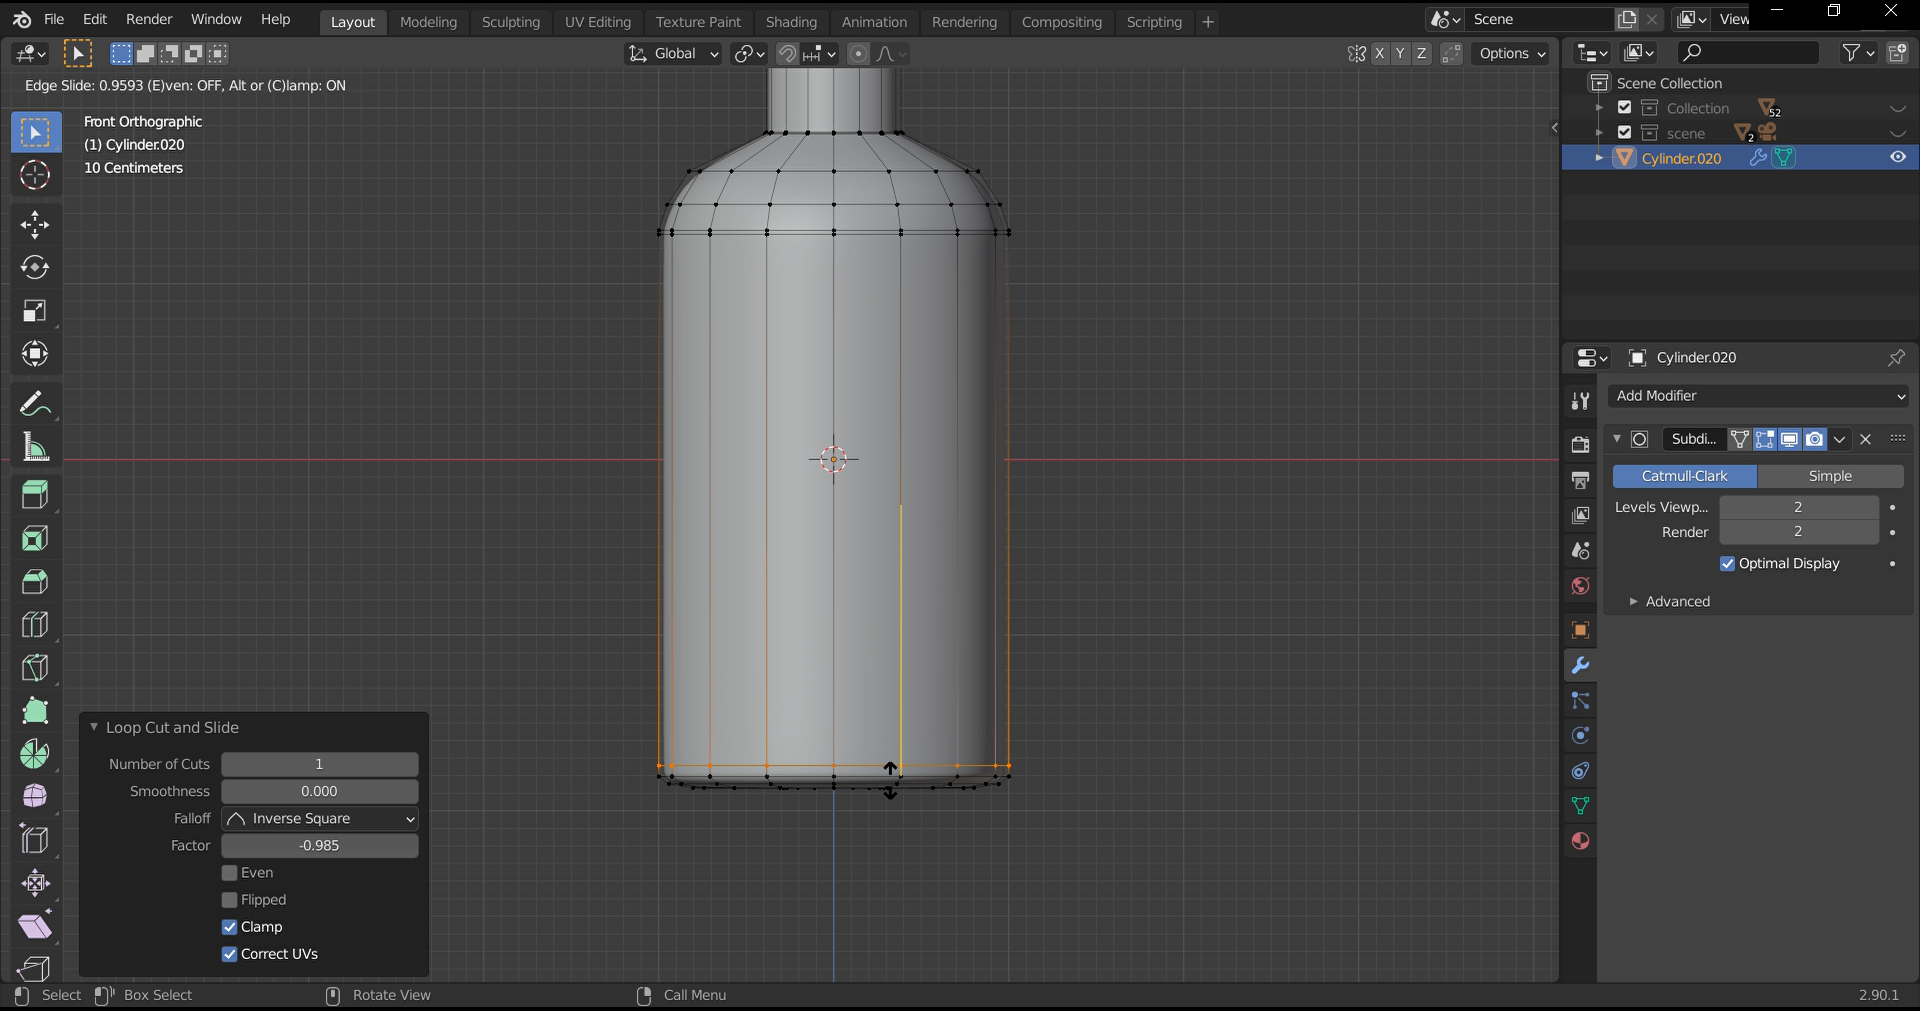The width and height of the screenshot is (1920, 1011).
Task: Open the Add Modifier dropdown
Action: (1758, 396)
